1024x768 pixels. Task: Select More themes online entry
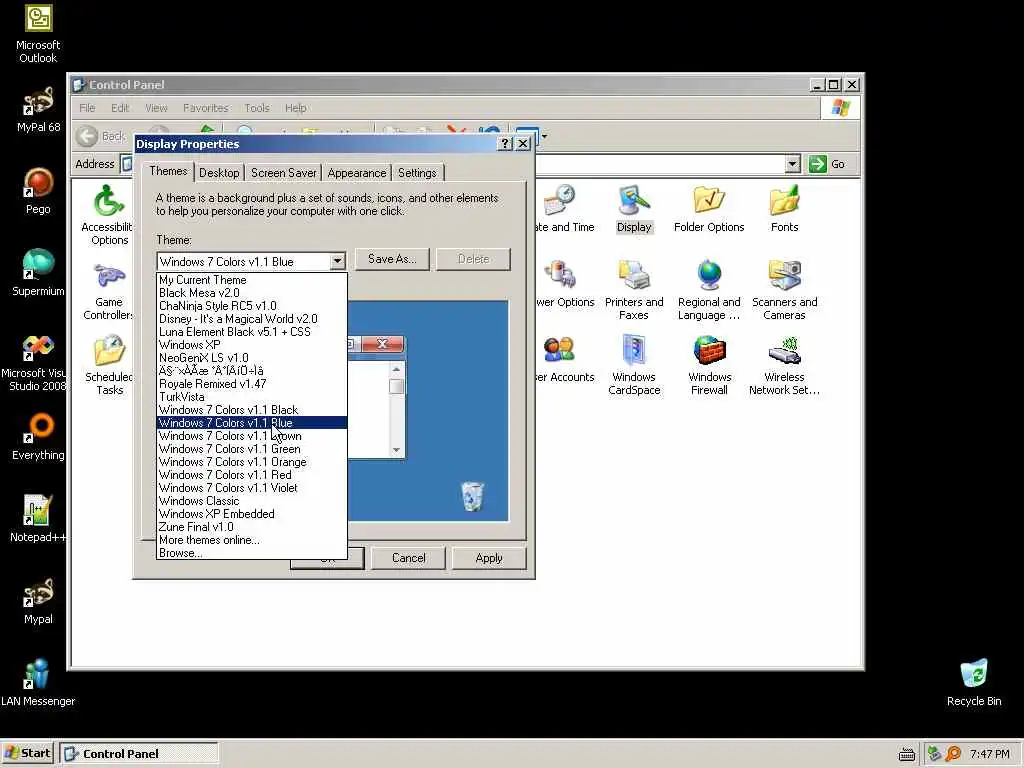[252, 540]
